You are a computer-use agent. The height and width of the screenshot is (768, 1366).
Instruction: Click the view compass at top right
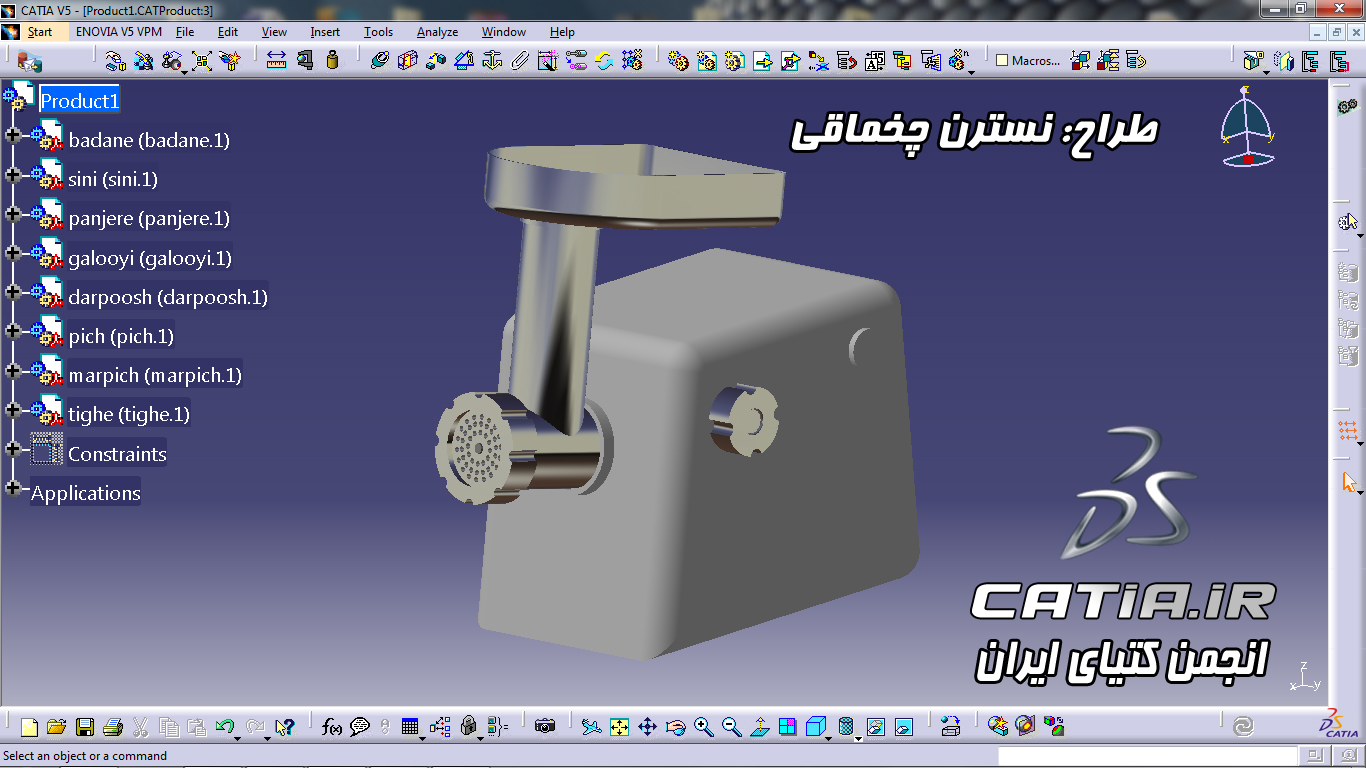pyautogui.click(x=1246, y=126)
